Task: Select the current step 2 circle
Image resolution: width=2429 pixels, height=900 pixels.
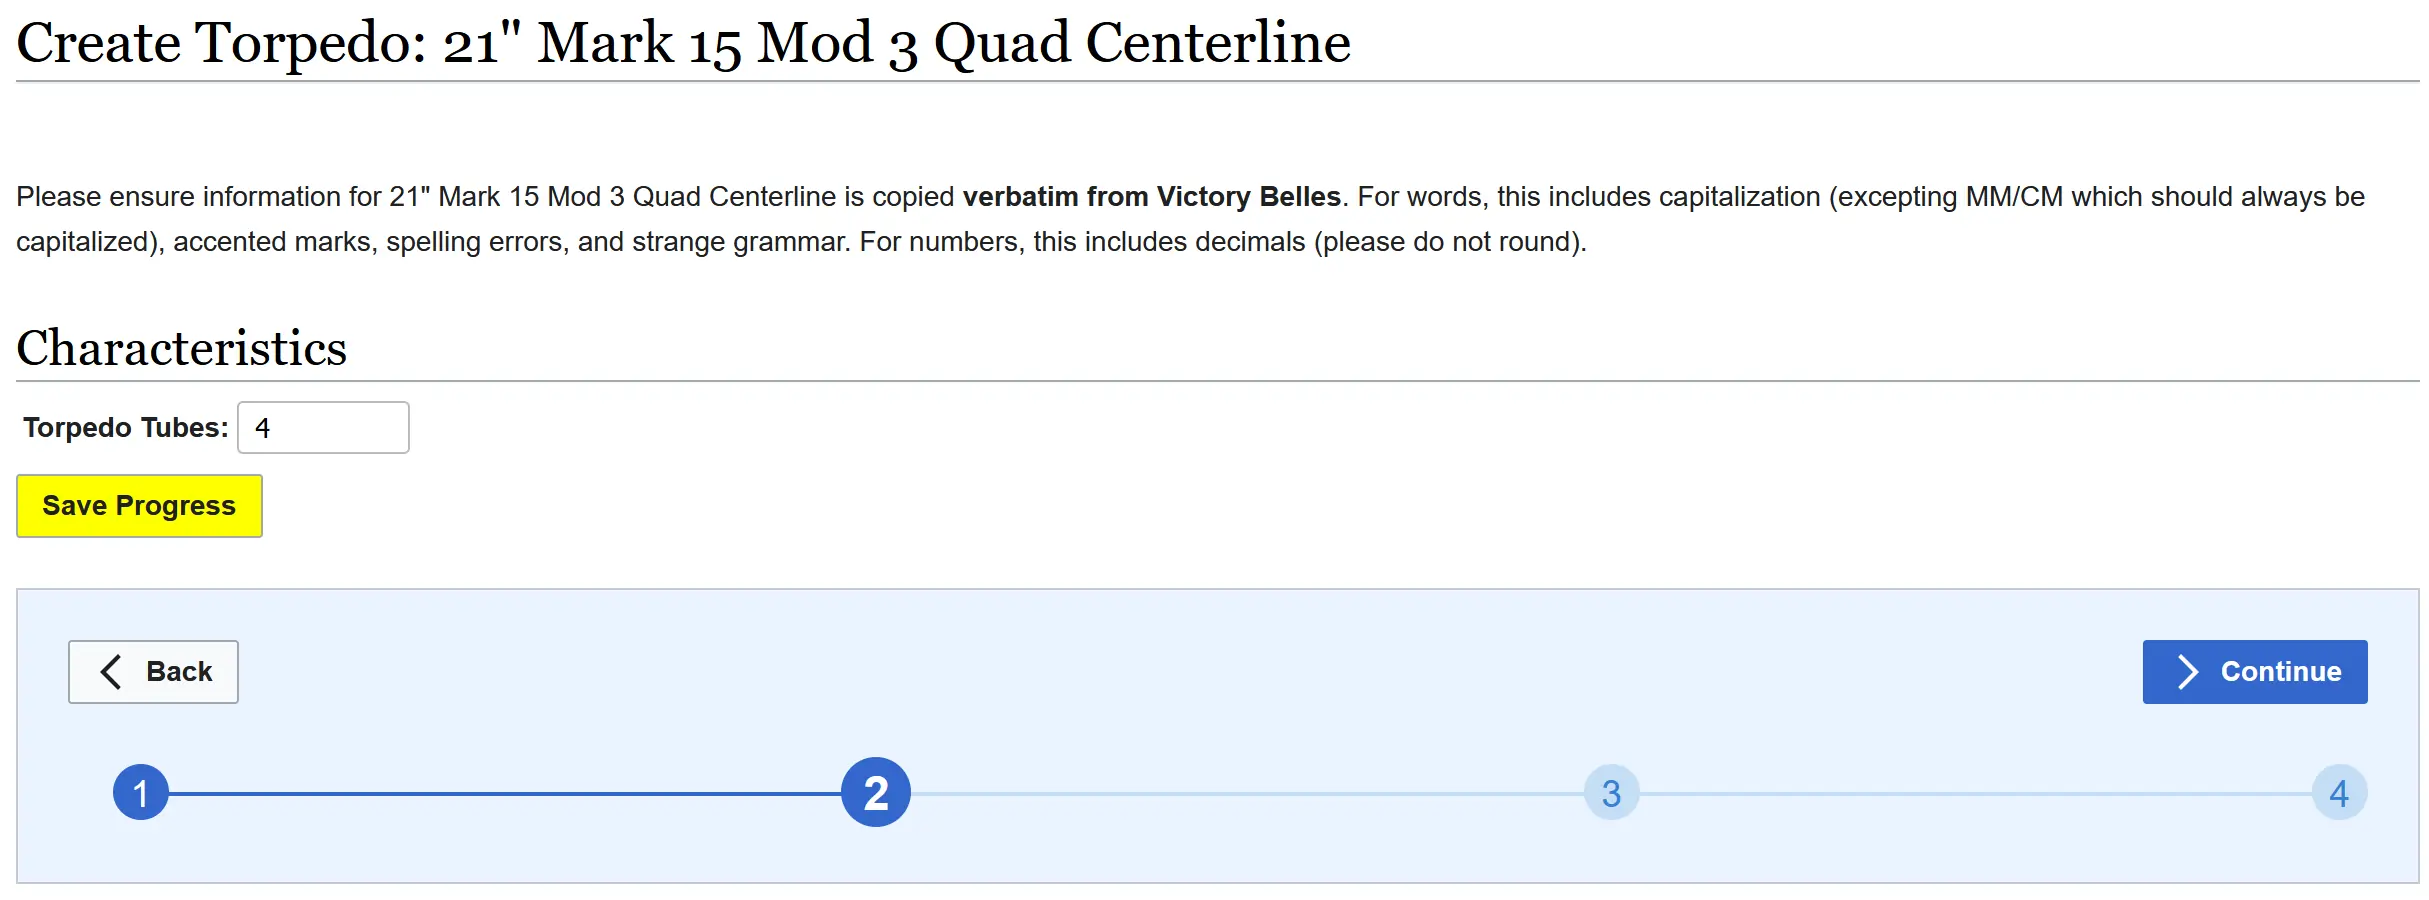Action: (876, 793)
